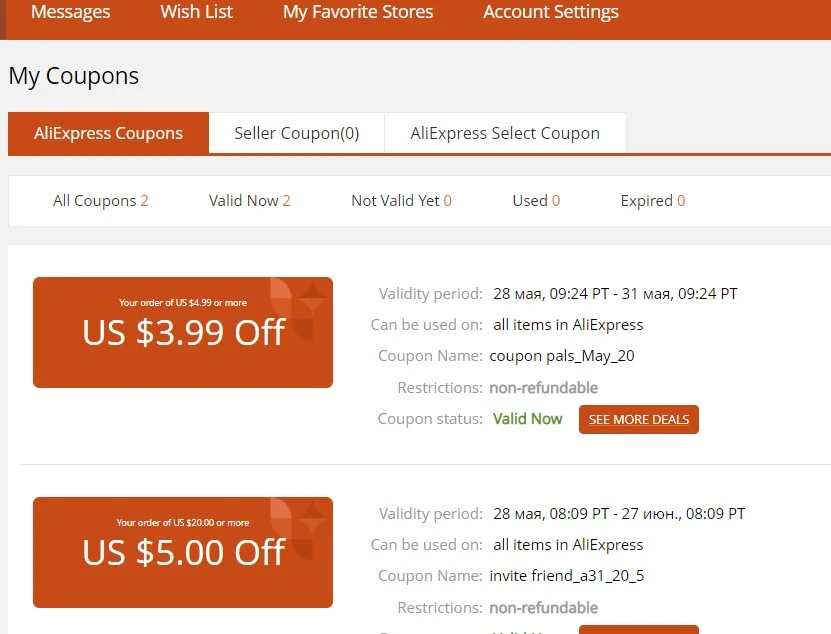Show Not Valid Yet coupons
Viewport: 831px width, 634px height.
[401, 201]
